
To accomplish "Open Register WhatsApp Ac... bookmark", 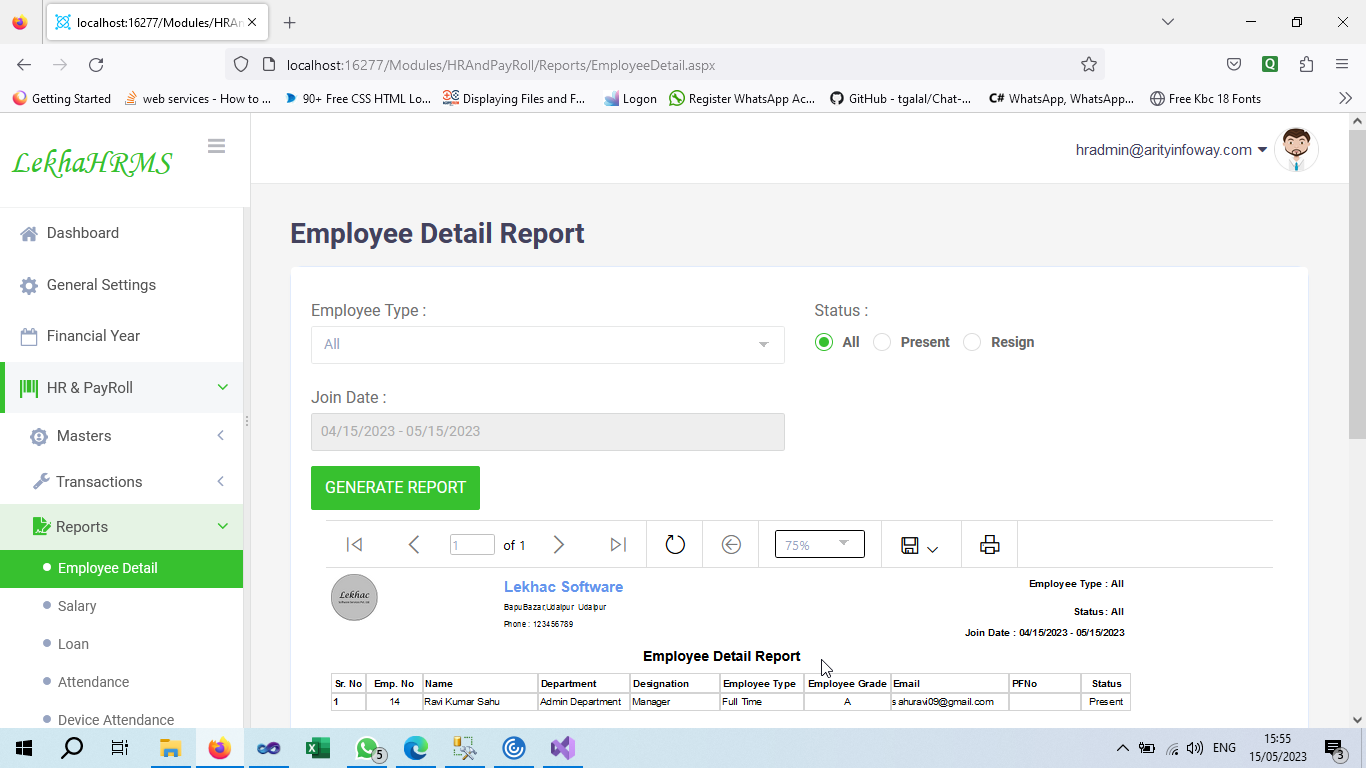I will (742, 99).
